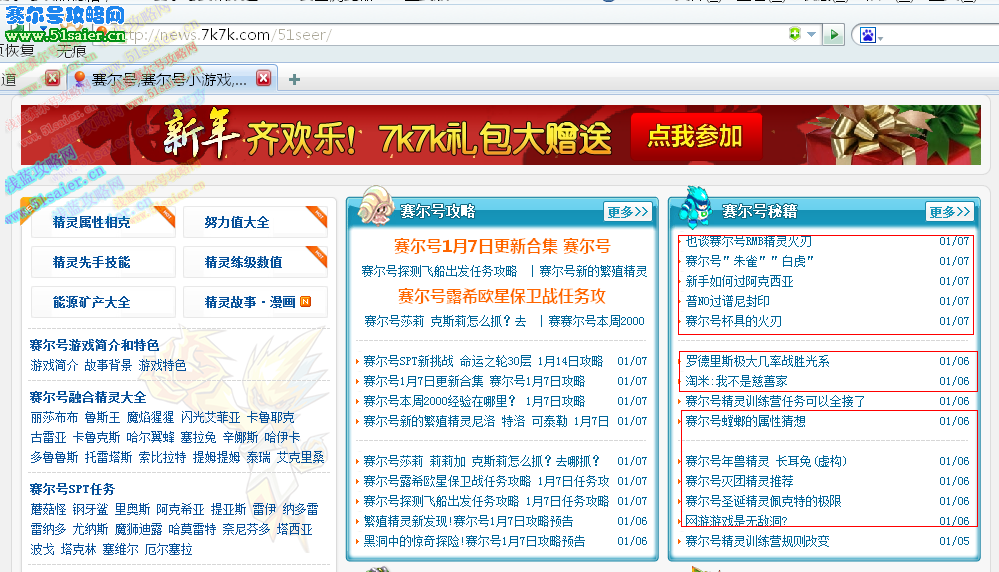Expand the address bar dropdown arrow

point(811,34)
